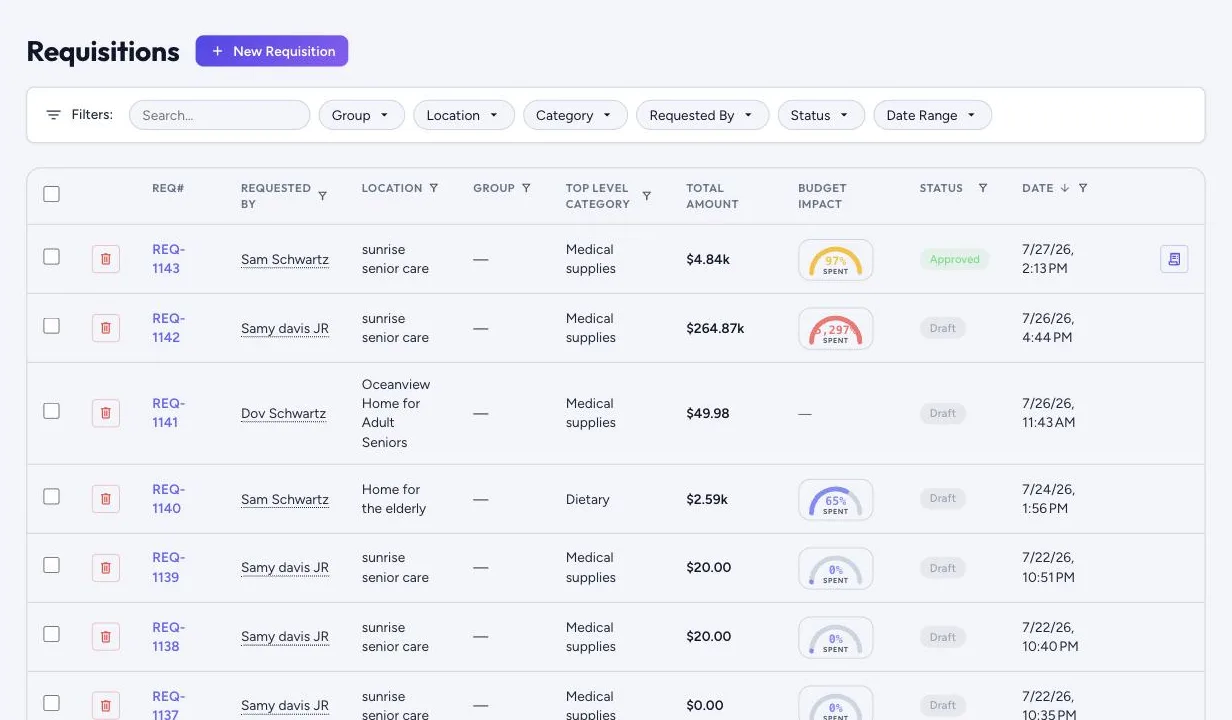
Task: Open requisition link REQ-1143
Action: coord(166,259)
